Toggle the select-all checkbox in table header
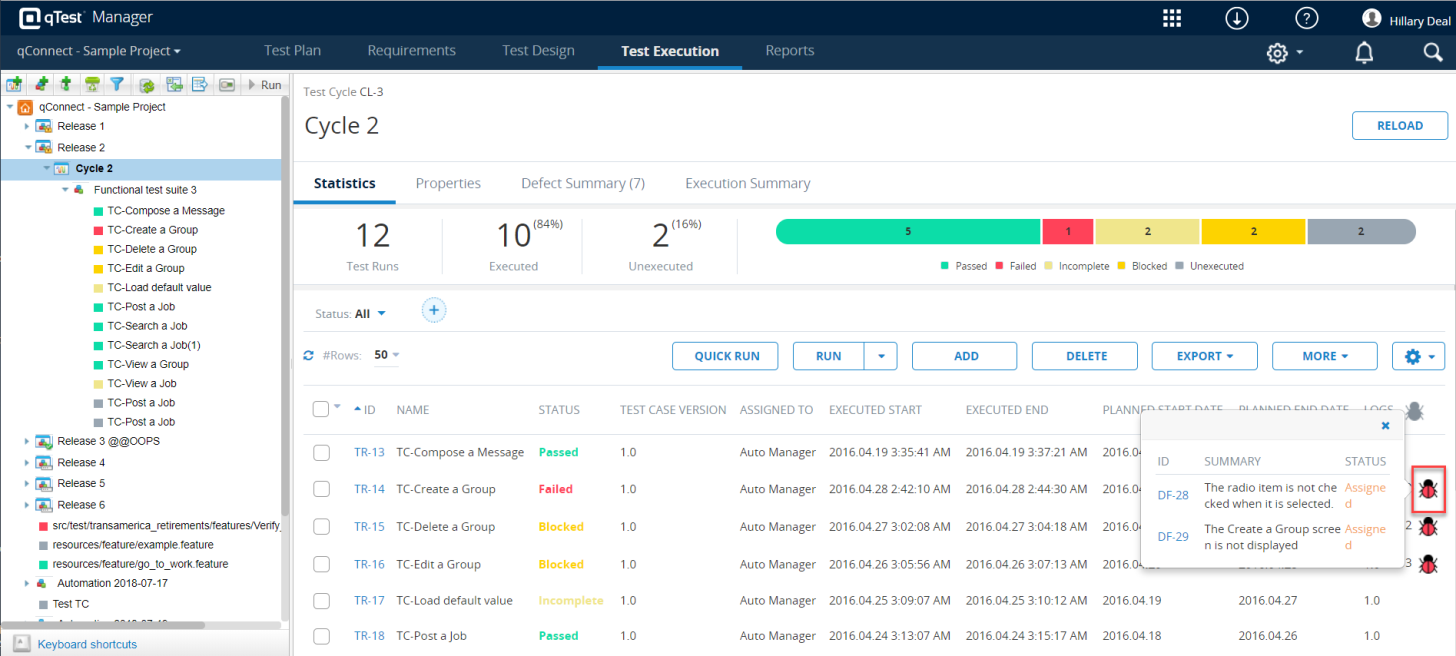 click(x=320, y=409)
